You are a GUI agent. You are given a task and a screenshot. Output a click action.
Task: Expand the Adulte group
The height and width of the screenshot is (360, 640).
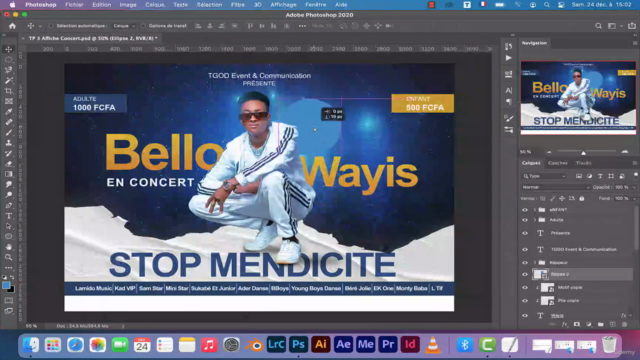click(x=535, y=220)
